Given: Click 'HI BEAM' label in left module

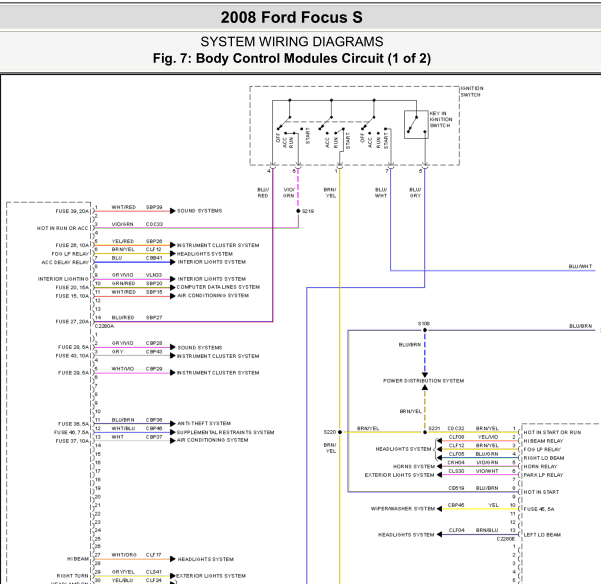Looking at the screenshot, I should pos(78,559).
